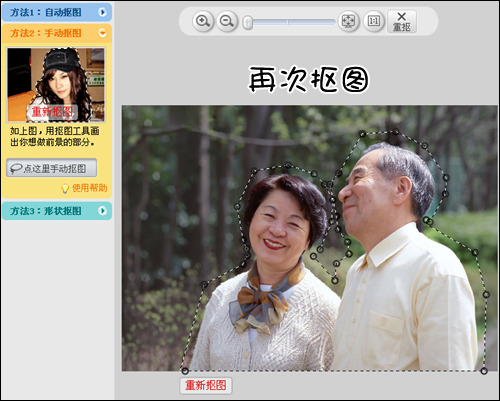
Task: Click the arrow beside 方法1 自动抠图
Action: point(102,12)
